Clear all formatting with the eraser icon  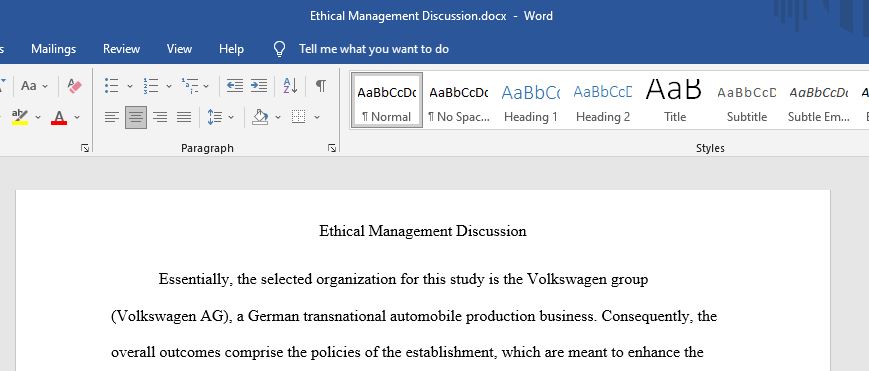click(74, 85)
